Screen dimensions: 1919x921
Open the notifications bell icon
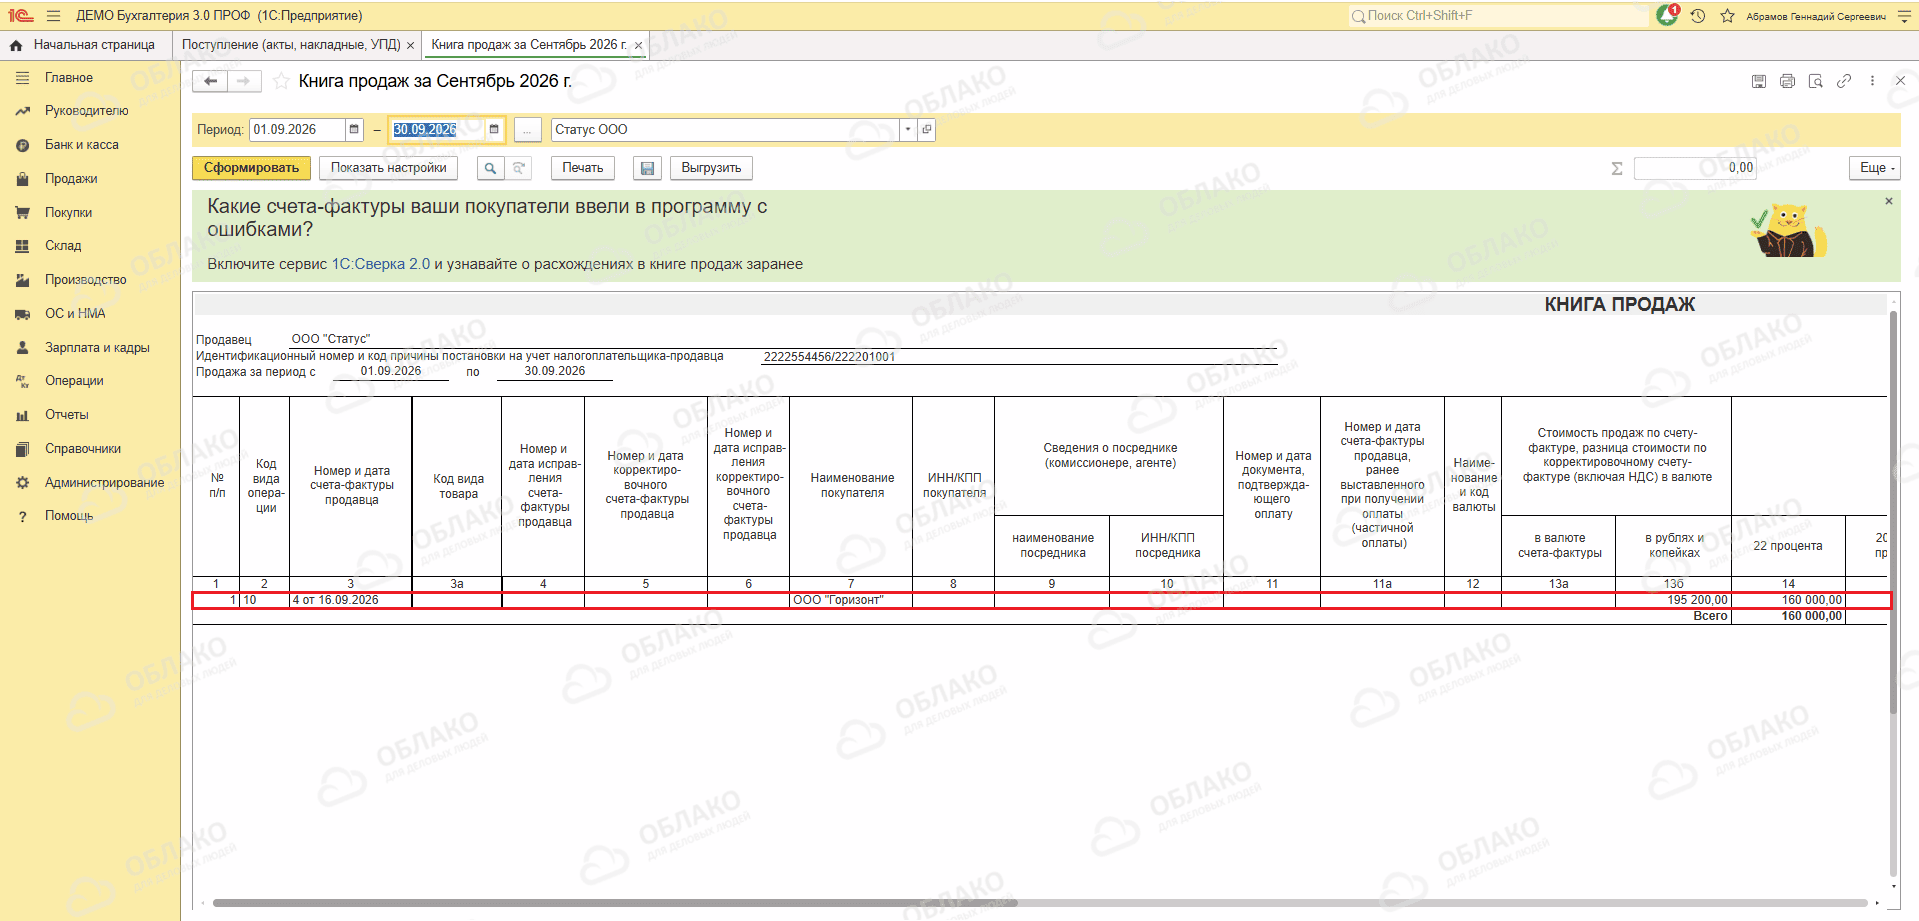click(1667, 16)
